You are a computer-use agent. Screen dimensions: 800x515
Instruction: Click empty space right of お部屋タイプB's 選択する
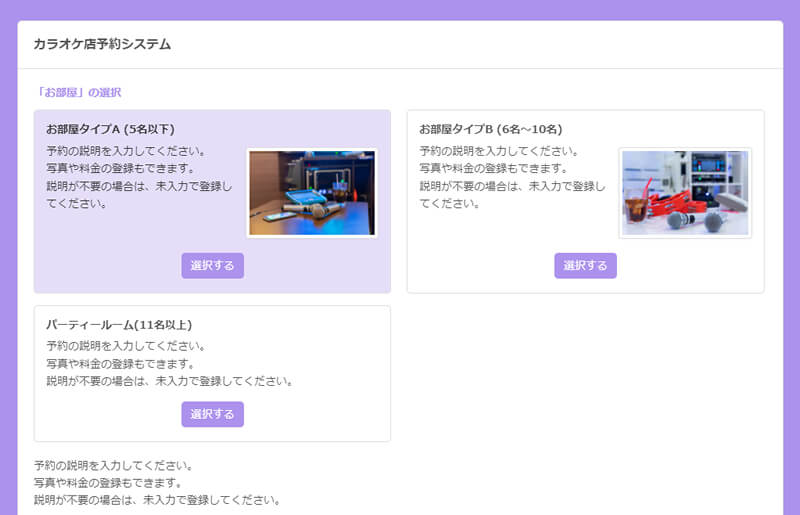point(690,266)
